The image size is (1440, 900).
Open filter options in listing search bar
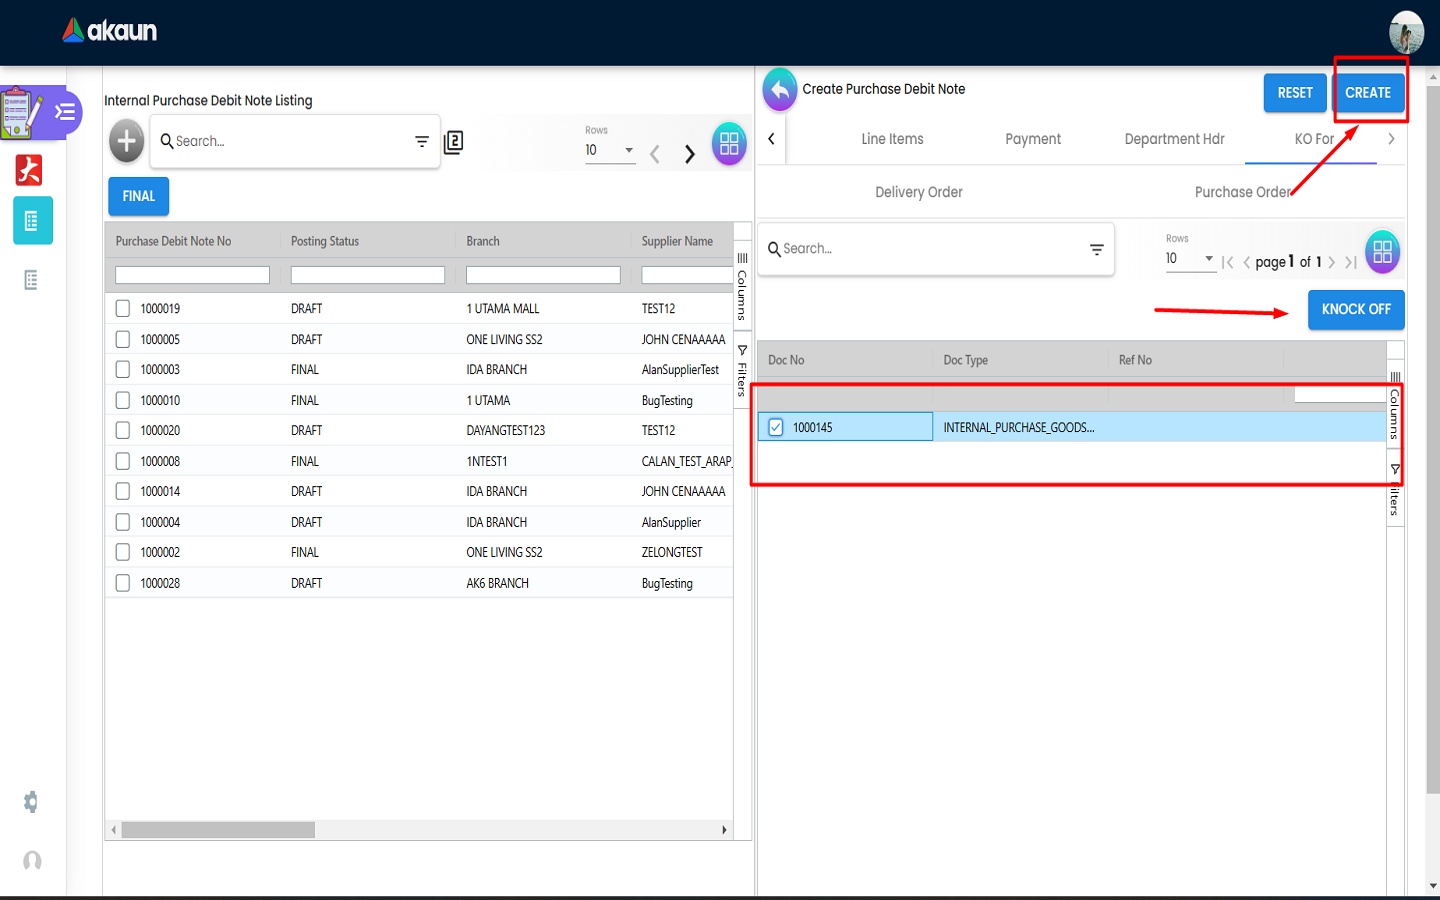(422, 142)
